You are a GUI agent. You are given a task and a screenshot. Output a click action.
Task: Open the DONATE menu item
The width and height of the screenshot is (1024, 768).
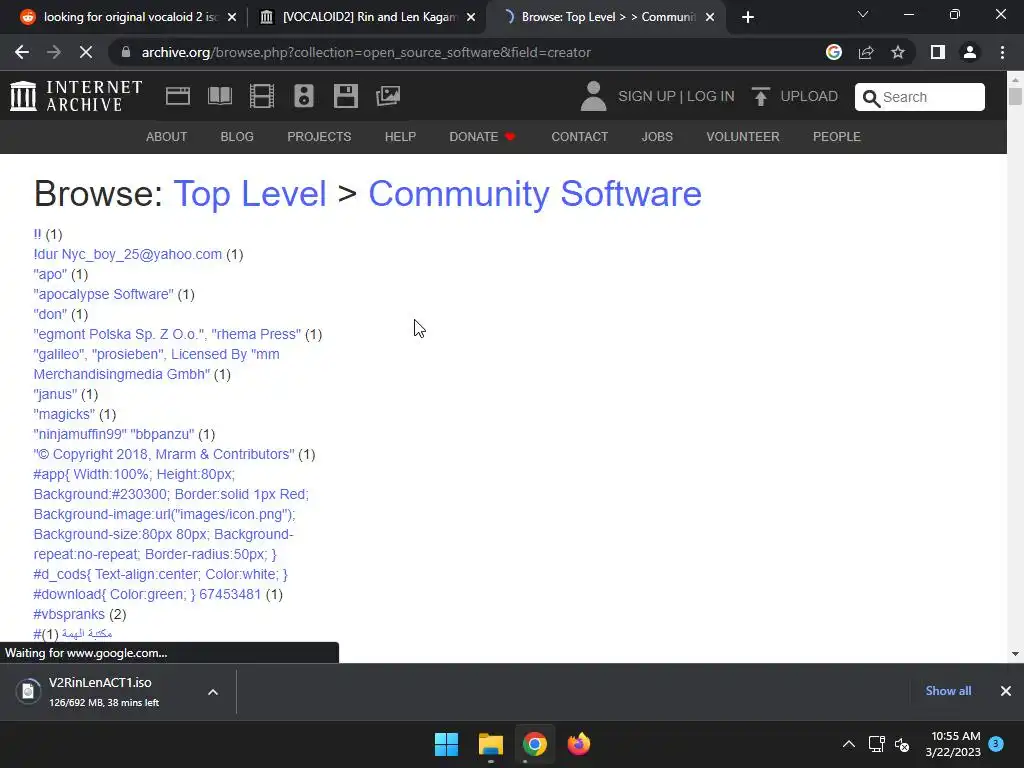483,136
